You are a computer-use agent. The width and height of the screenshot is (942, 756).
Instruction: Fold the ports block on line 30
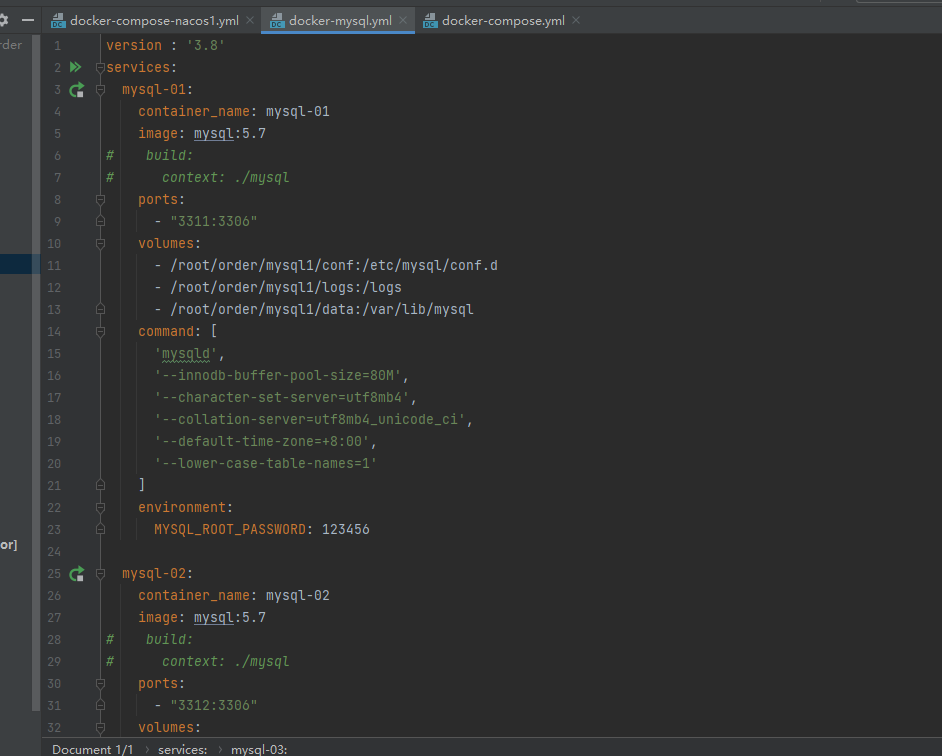point(100,684)
